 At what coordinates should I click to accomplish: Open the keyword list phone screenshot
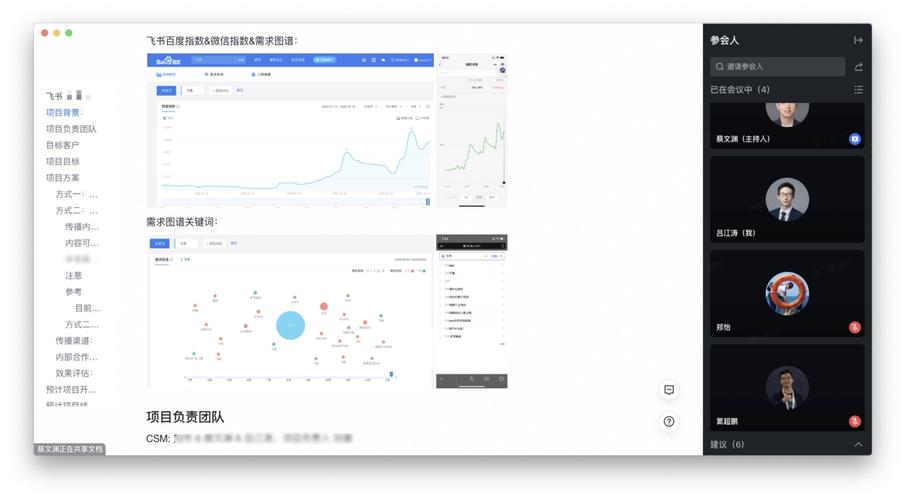click(x=472, y=312)
